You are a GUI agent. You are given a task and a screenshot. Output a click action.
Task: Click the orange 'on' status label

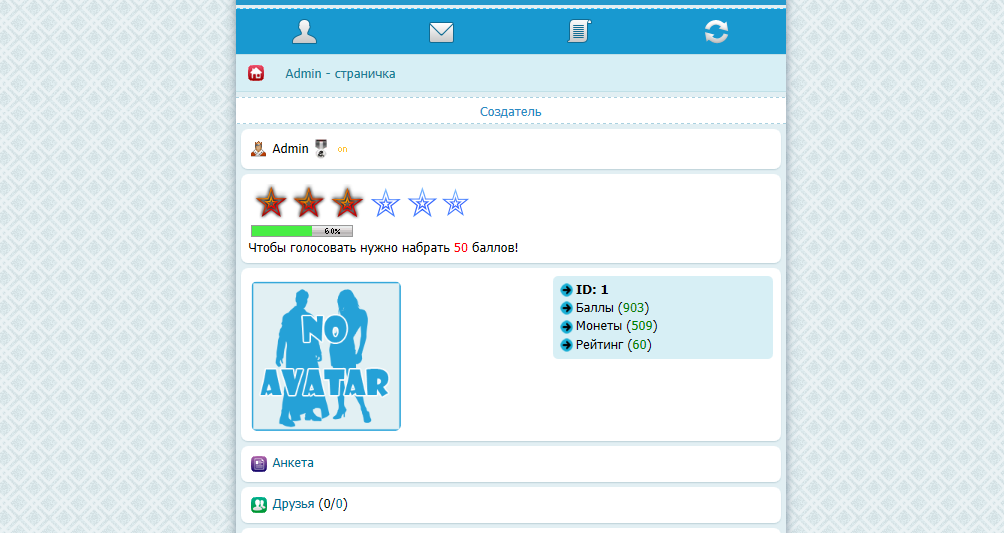point(343,149)
